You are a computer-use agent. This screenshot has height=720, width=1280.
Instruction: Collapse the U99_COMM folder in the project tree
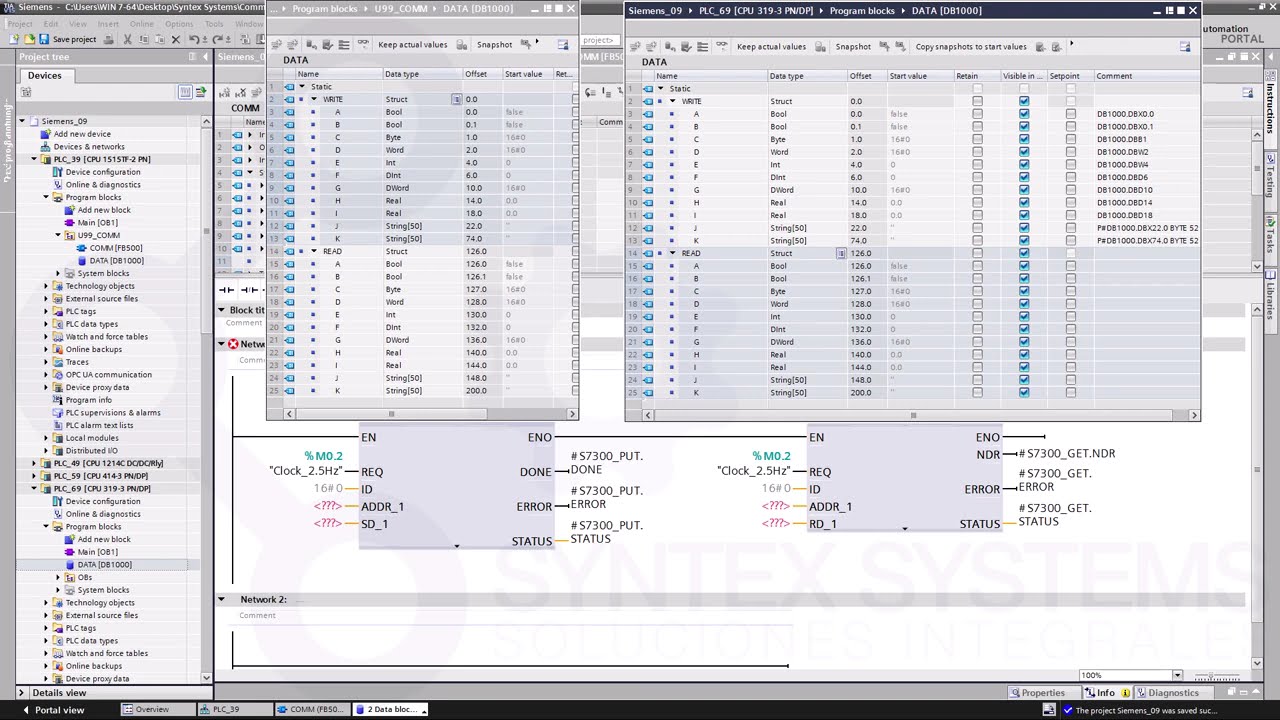click(58, 235)
